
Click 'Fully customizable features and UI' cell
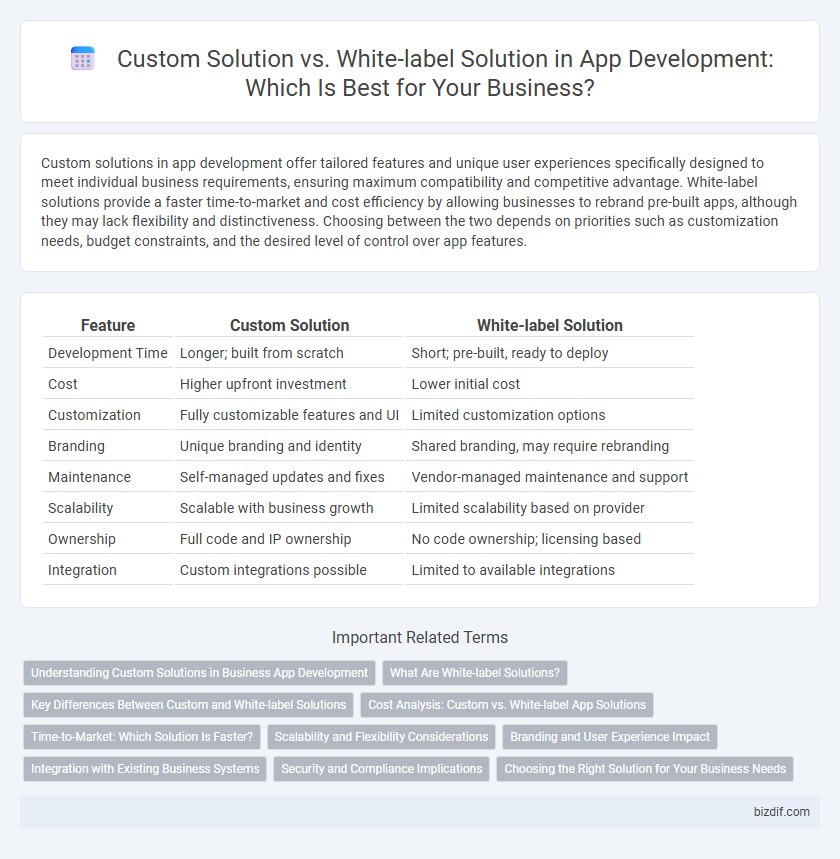[x=289, y=415]
